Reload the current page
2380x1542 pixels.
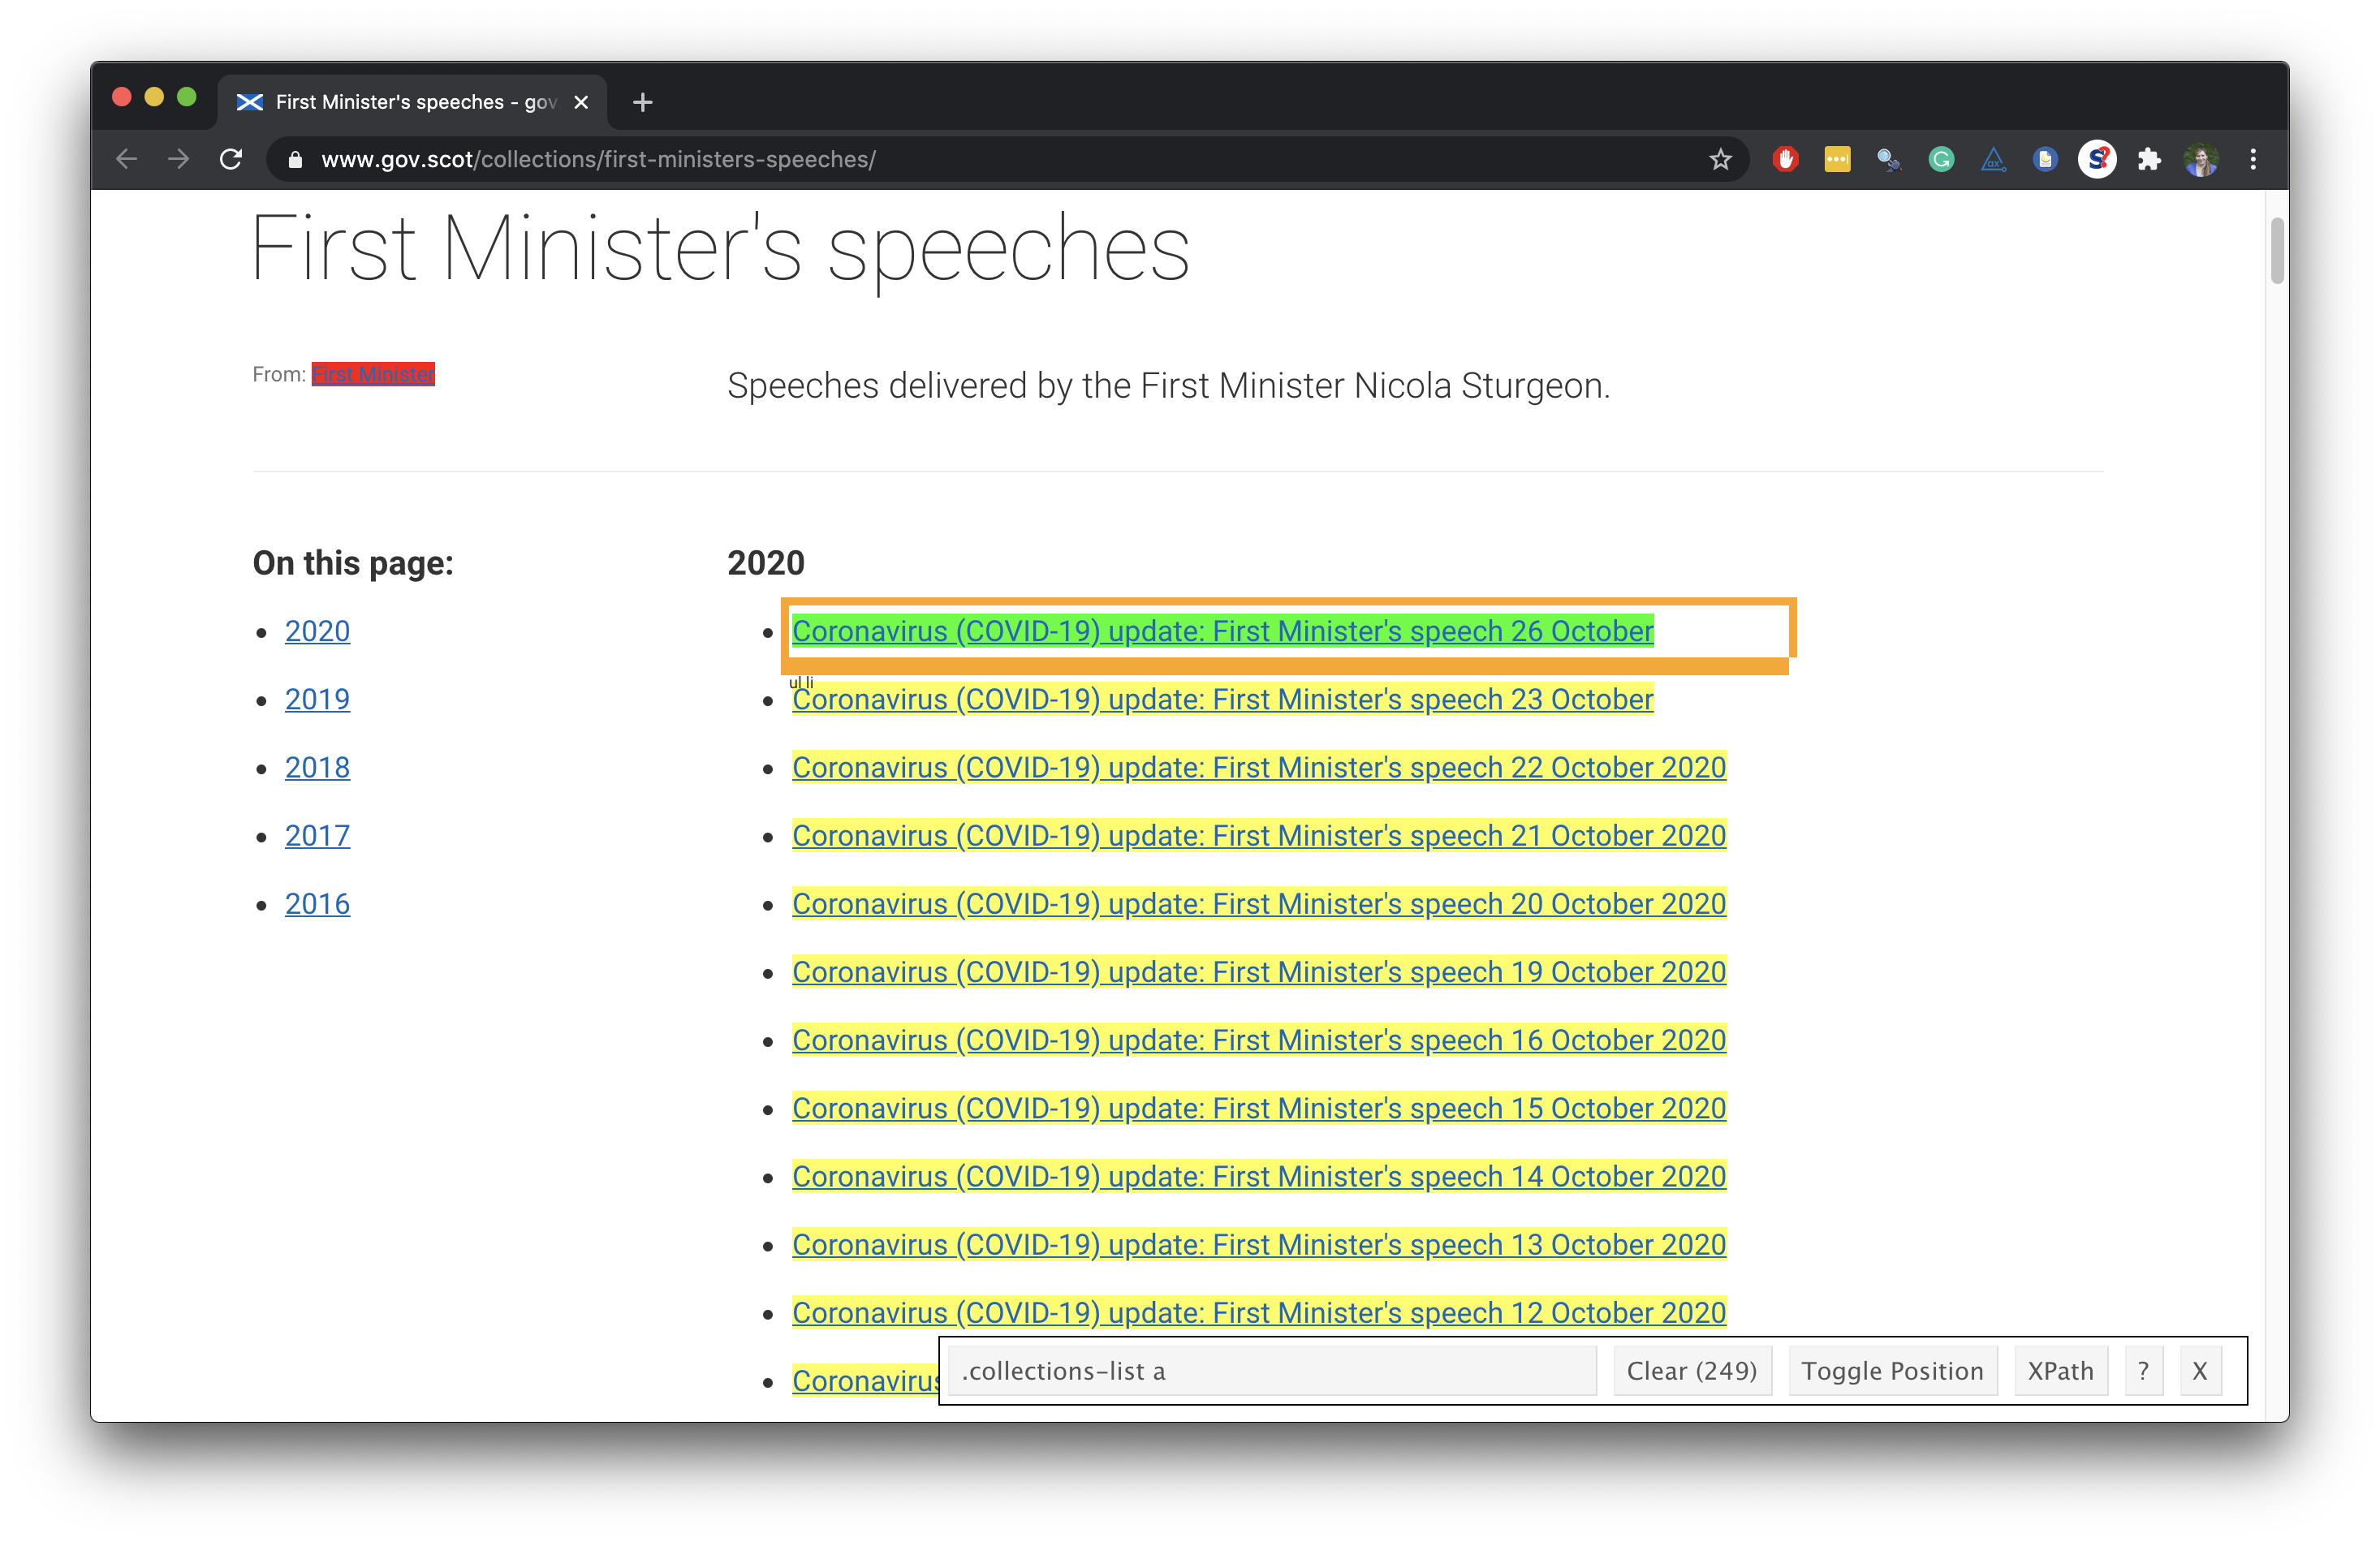point(231,159)
